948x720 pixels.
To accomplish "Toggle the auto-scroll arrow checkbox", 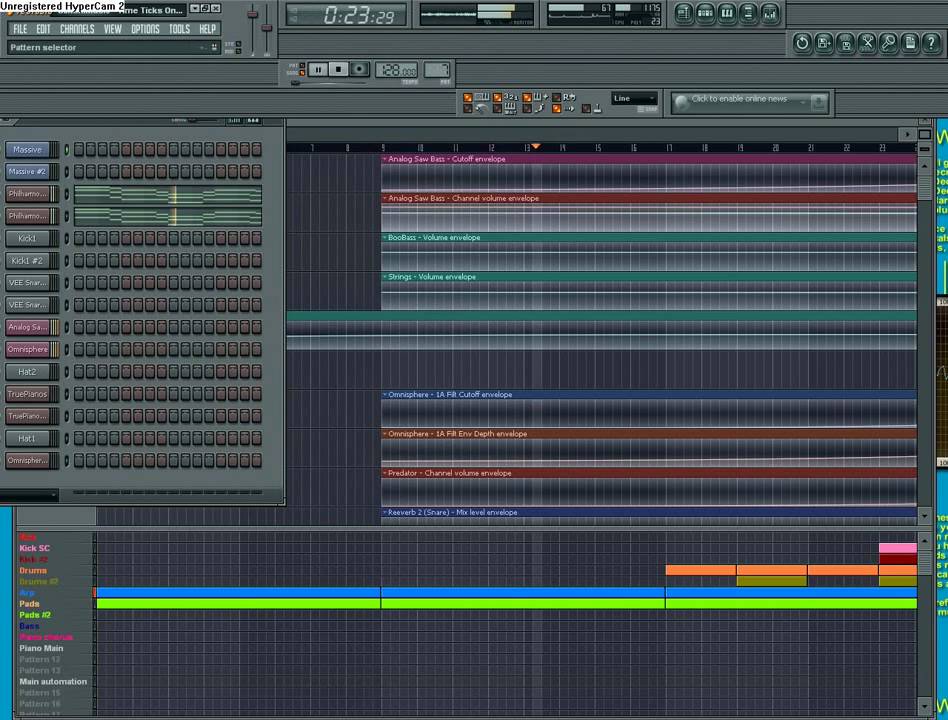I will click(556, 109).
